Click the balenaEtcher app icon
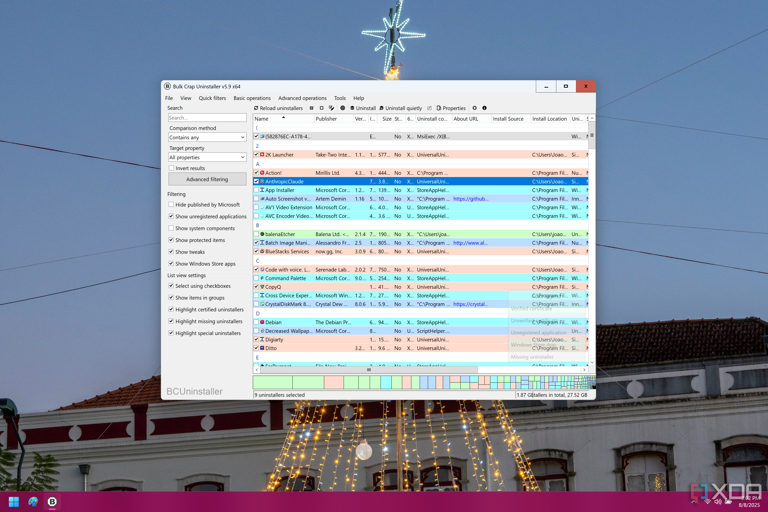Image resolution: width=768 pixels, height=512 pixels. (262, 234)
